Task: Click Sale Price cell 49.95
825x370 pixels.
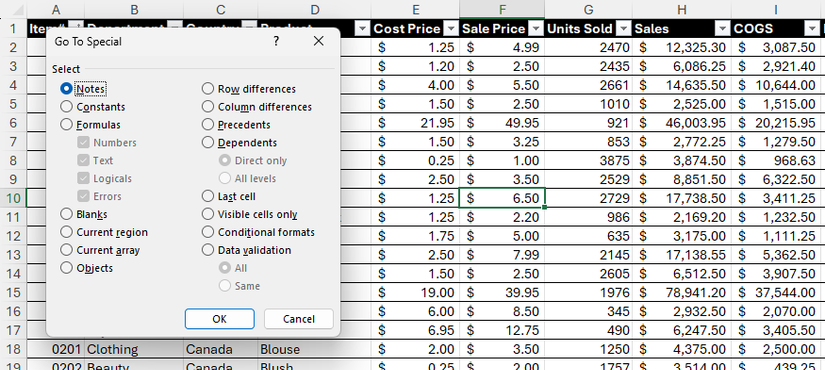Action: point(502,123)
